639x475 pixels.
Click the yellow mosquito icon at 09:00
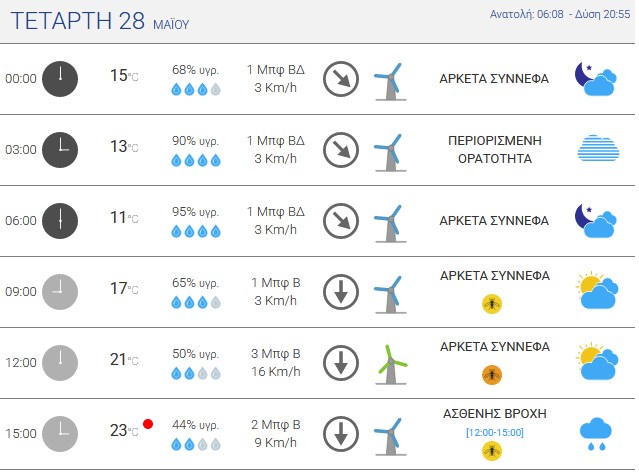click(x=492, y=304)
